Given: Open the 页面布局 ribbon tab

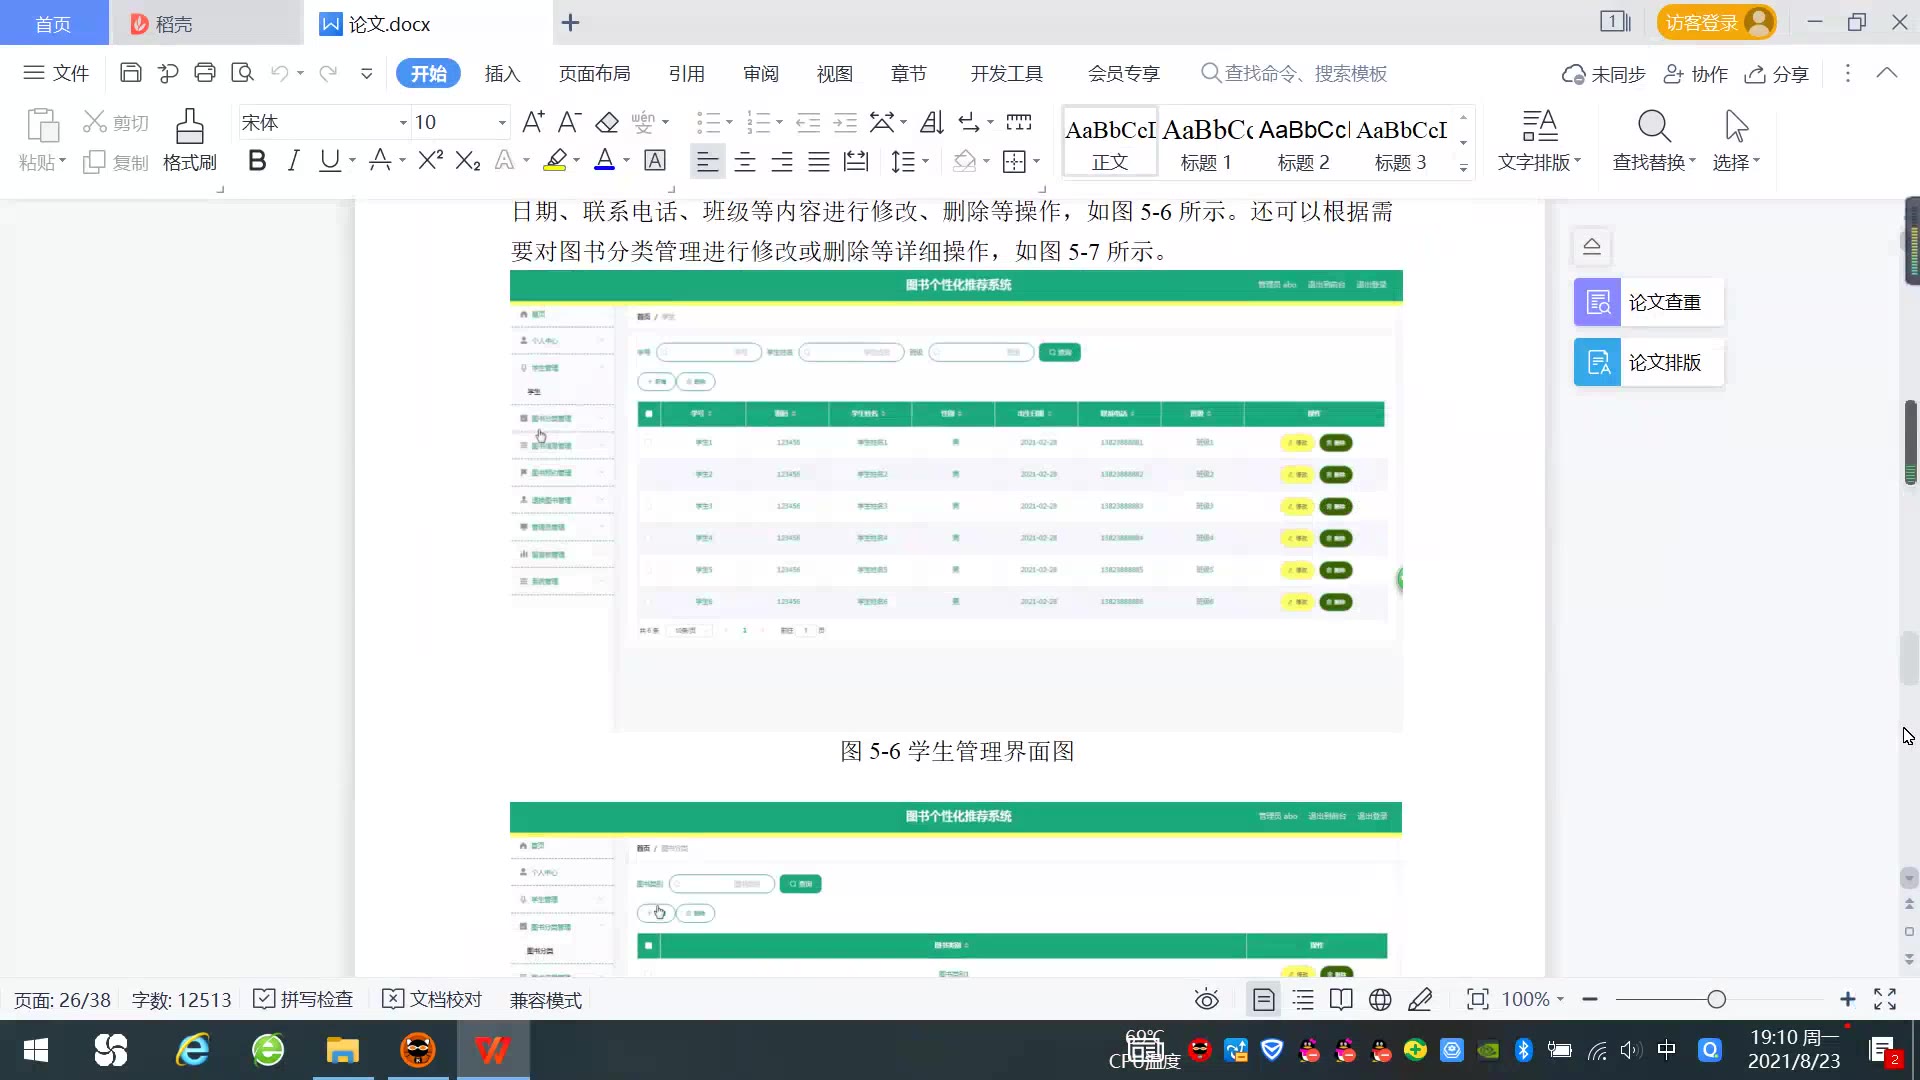Looking at the screenshot, I should (x=594, y=74).
